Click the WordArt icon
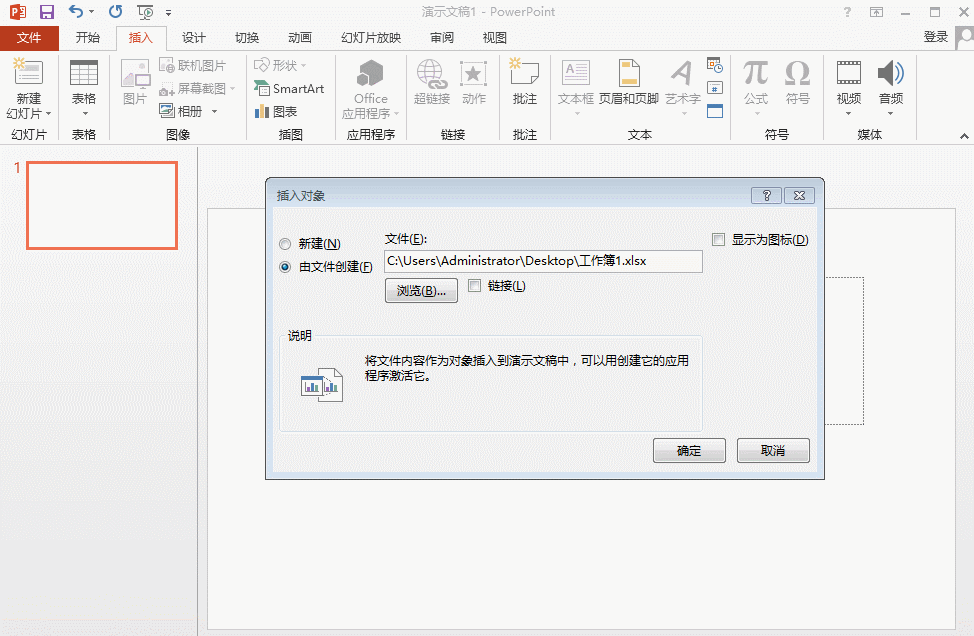Screen dimensions: 974x636 (x=682, y=73)
